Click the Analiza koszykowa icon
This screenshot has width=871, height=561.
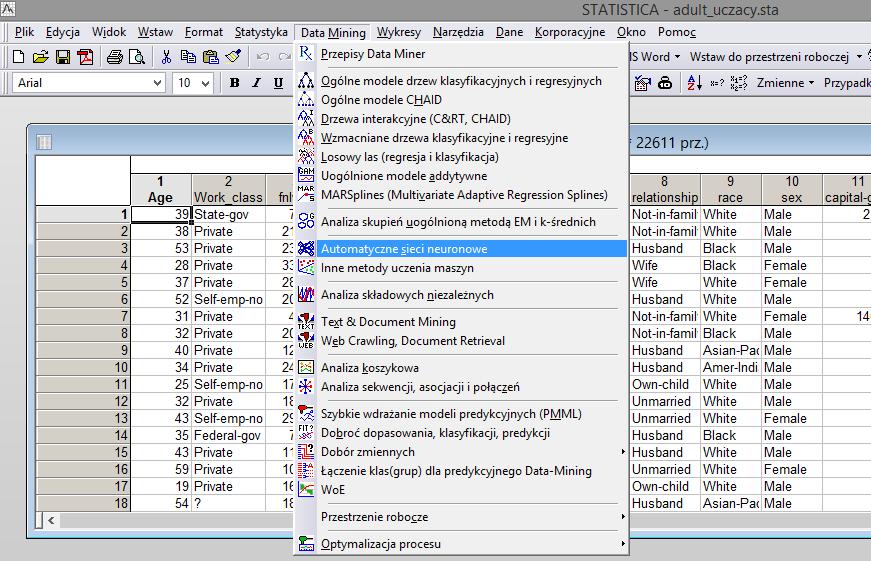pos(306,367)
